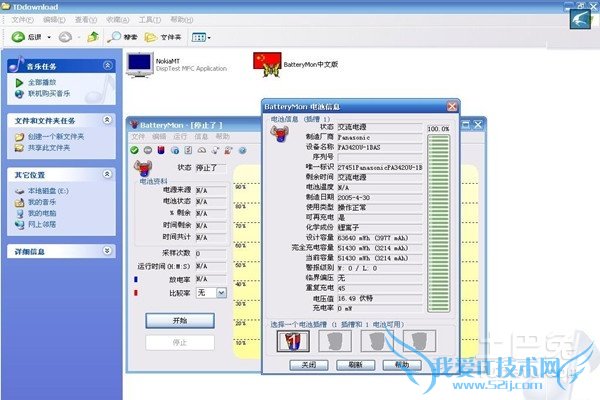Click red-blue battery icon in BatteryMon toolbar
600x400 pixels.
pos(161,150)
